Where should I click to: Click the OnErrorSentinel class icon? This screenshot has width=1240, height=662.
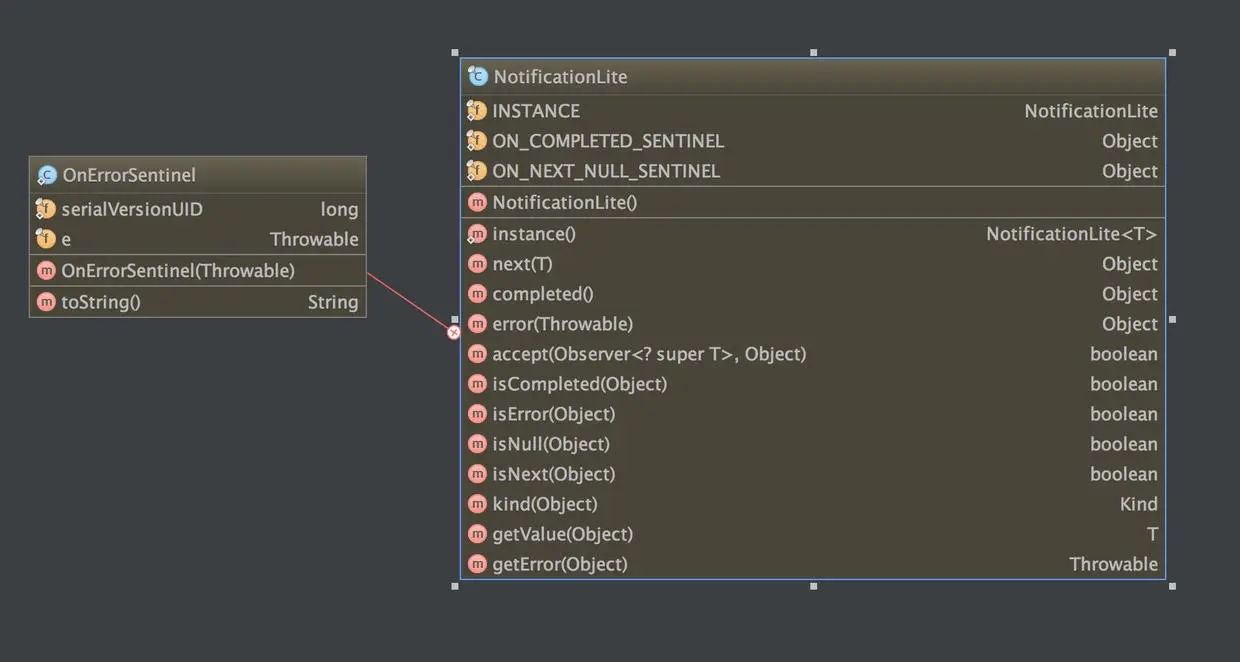pyautogui.click(x=46, y=175)
